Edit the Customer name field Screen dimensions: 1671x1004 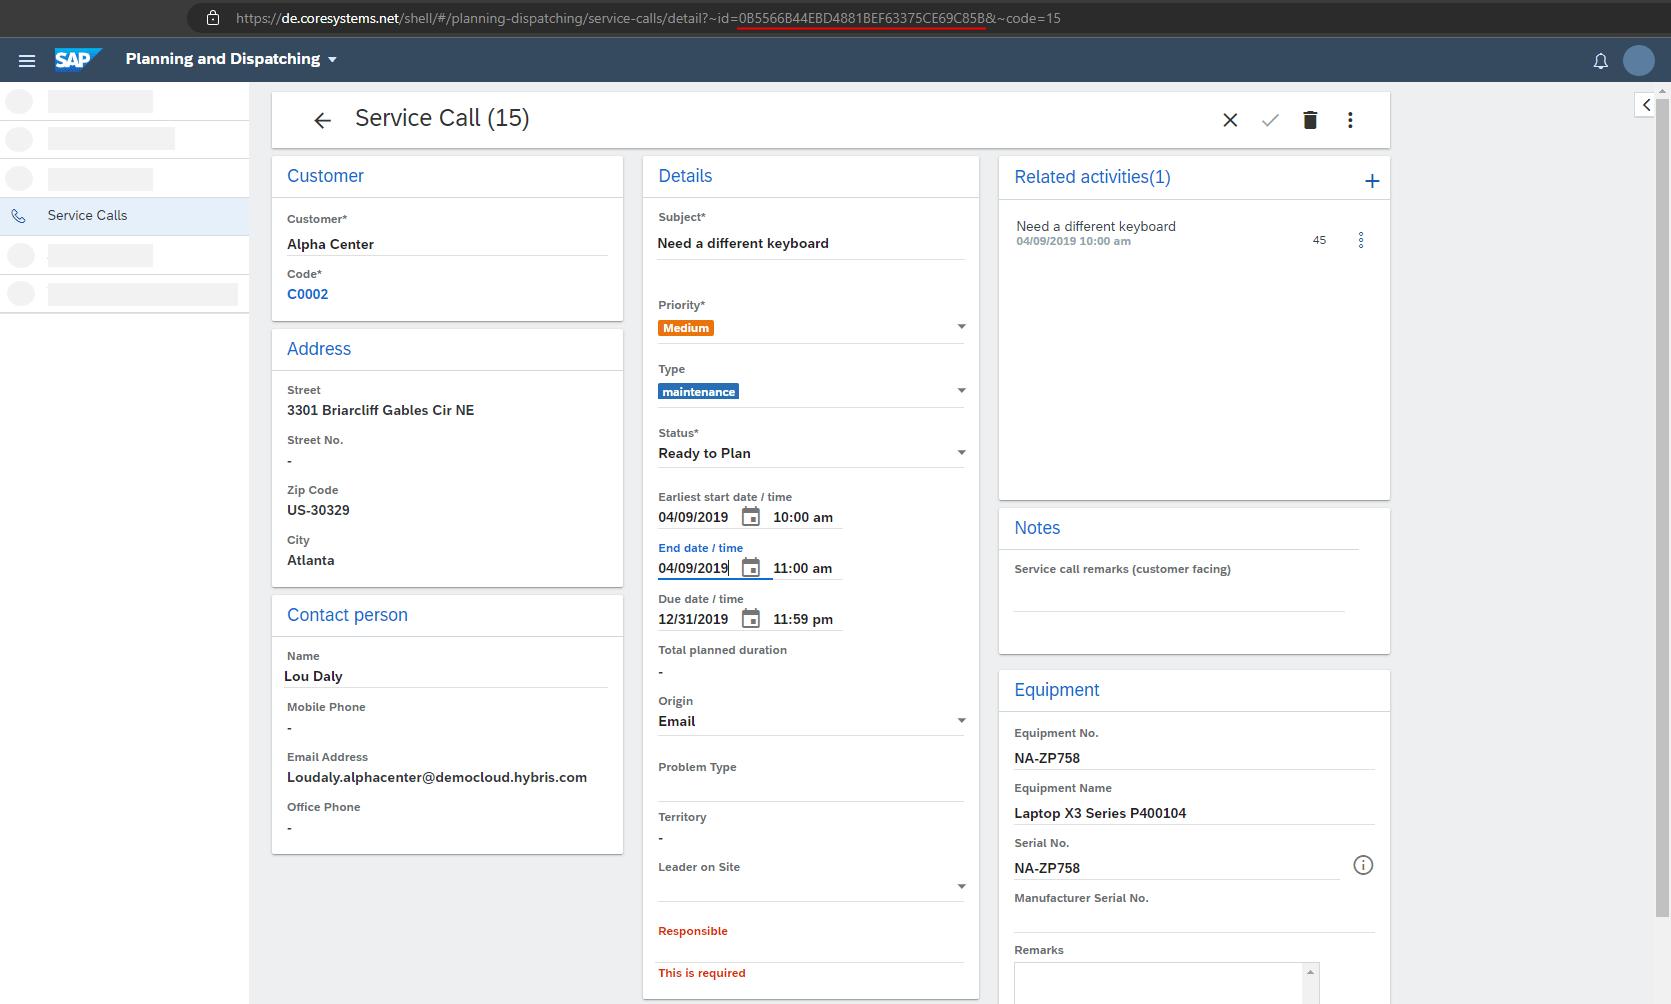pos(447,245)
